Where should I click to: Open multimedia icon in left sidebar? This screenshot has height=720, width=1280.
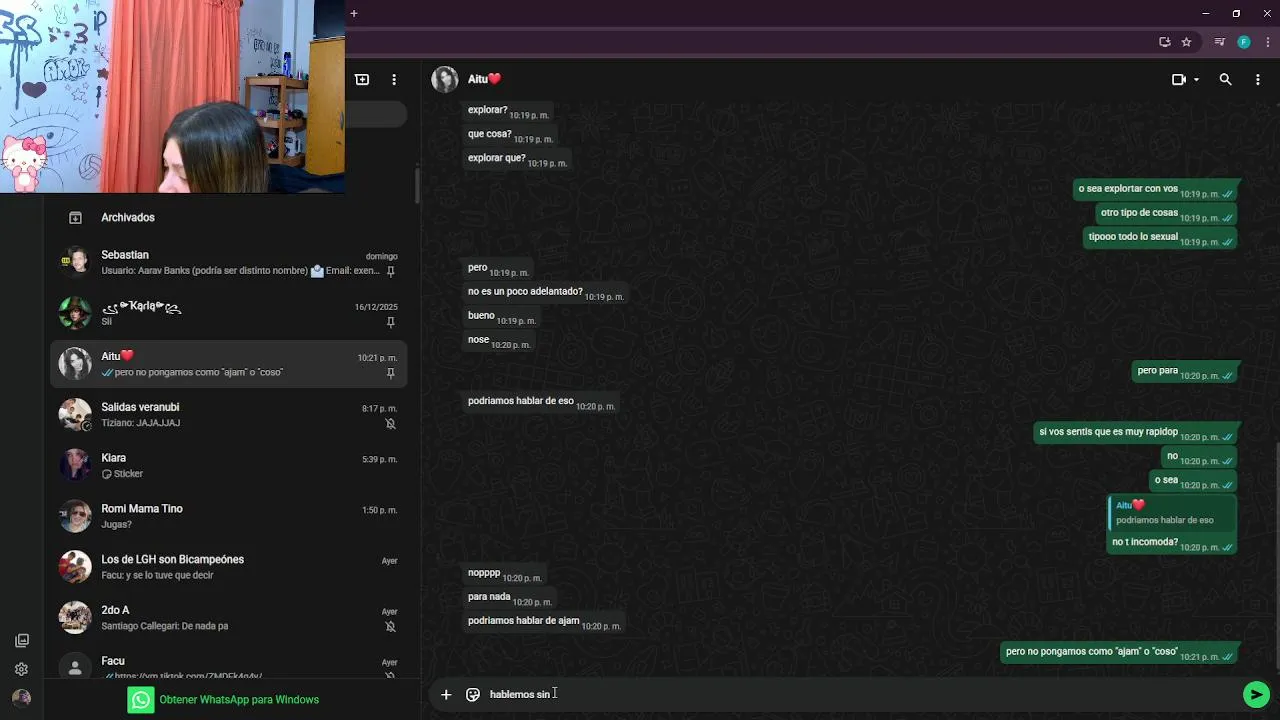click(22, 641)
